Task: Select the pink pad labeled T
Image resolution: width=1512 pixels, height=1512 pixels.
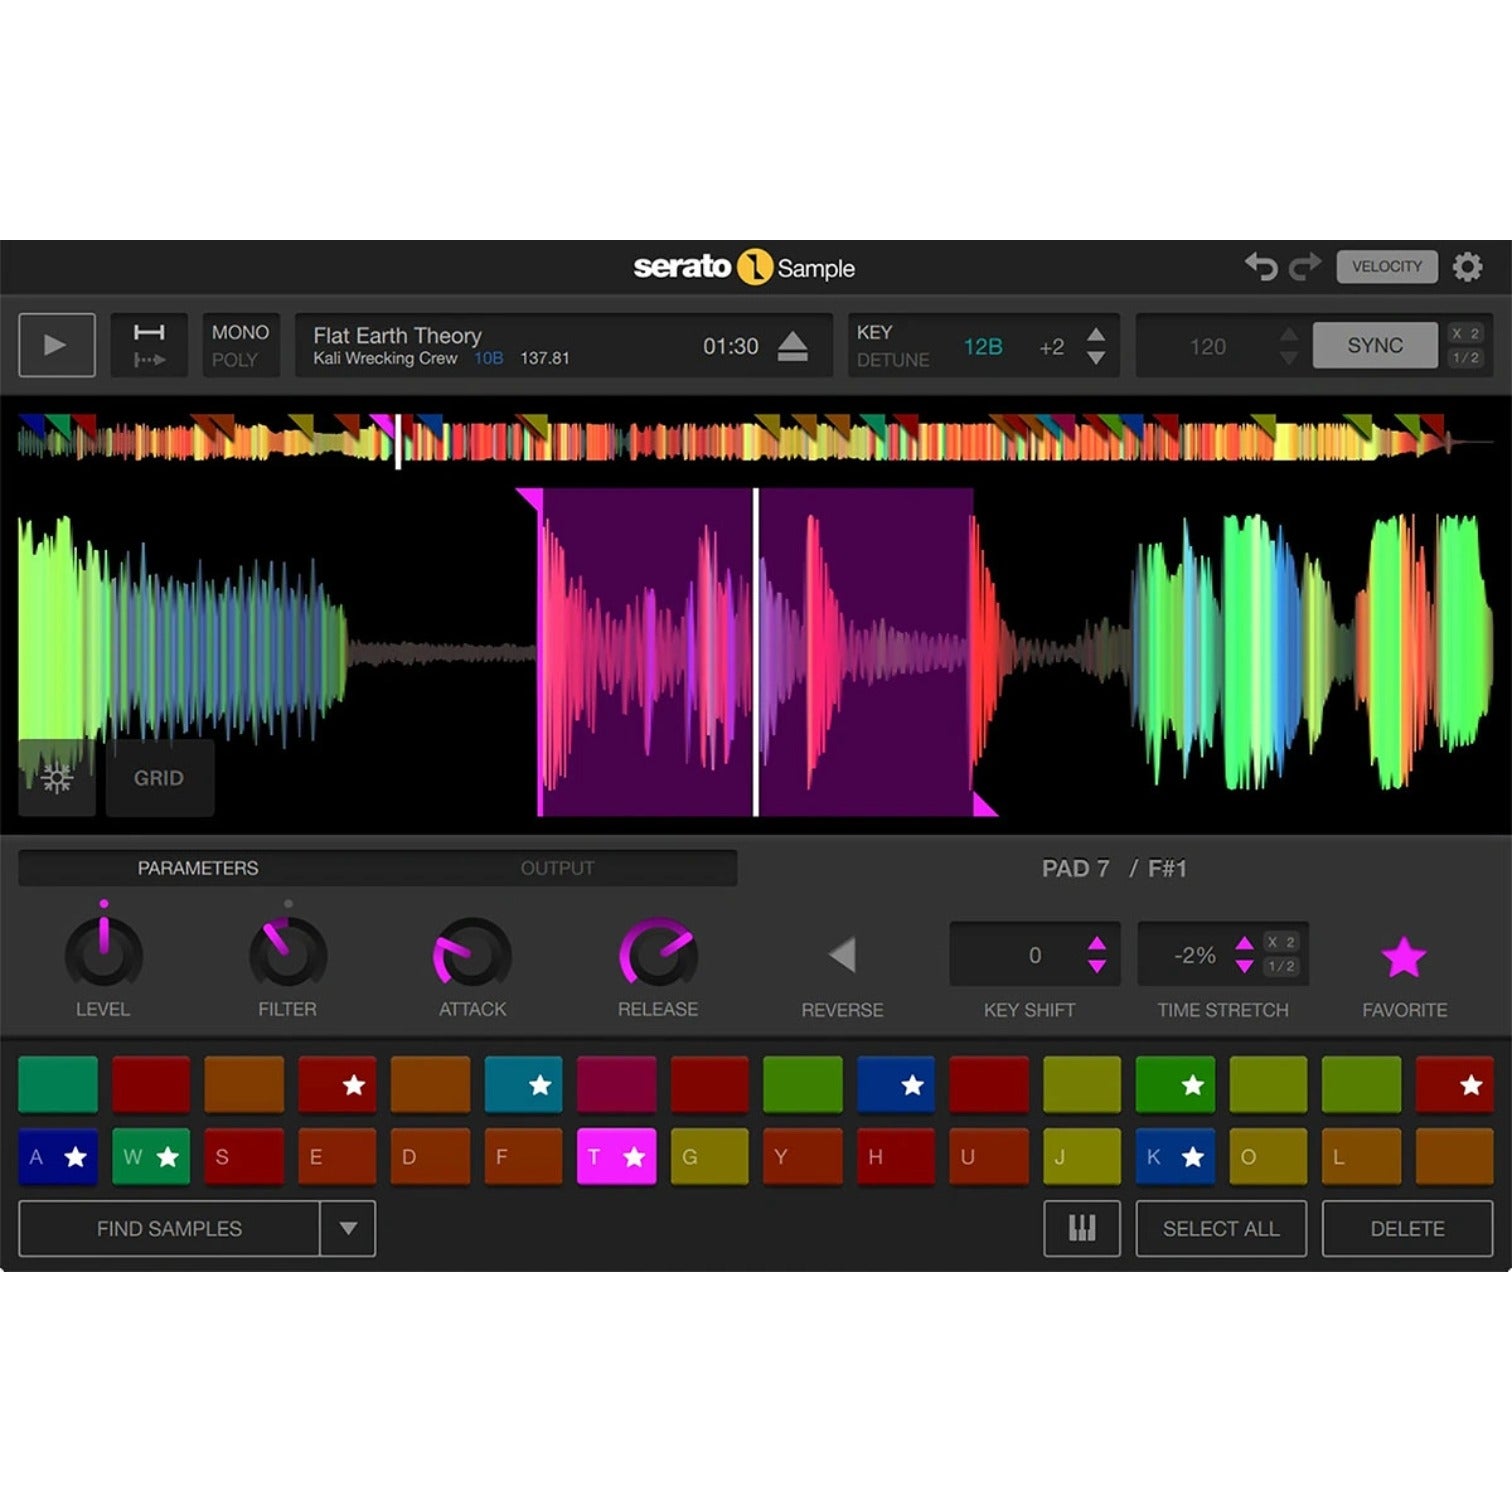Action: pyautogui.click(x=616, y=1157)
